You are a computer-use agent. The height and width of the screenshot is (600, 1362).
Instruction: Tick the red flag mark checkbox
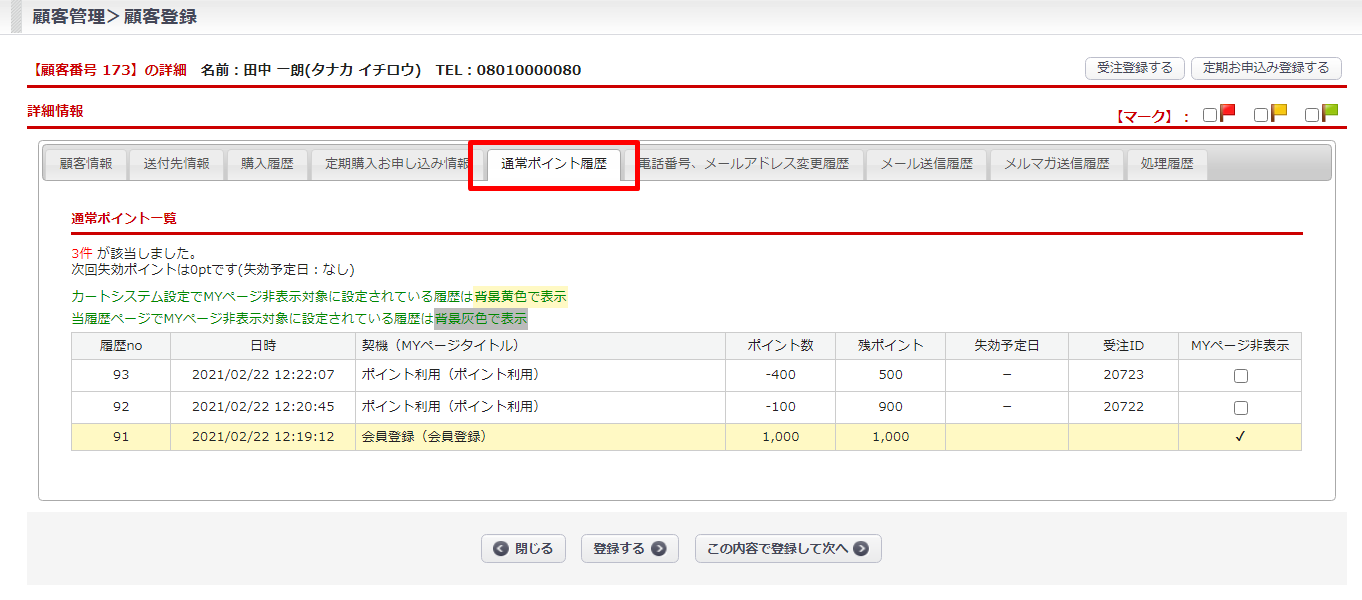pyautogui.click(x=1210, y=115)
